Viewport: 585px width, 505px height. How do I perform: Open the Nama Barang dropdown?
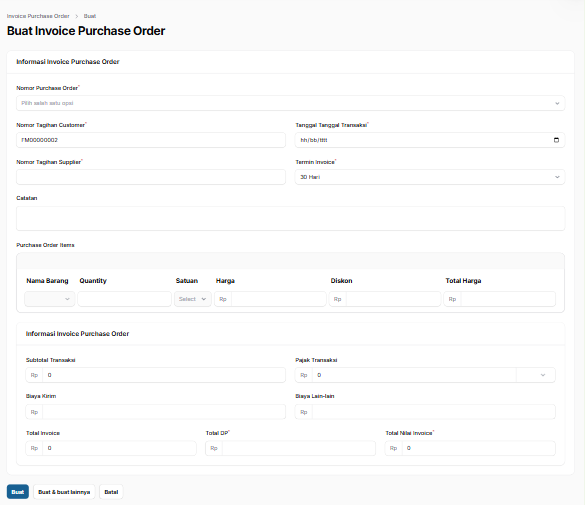50,299
